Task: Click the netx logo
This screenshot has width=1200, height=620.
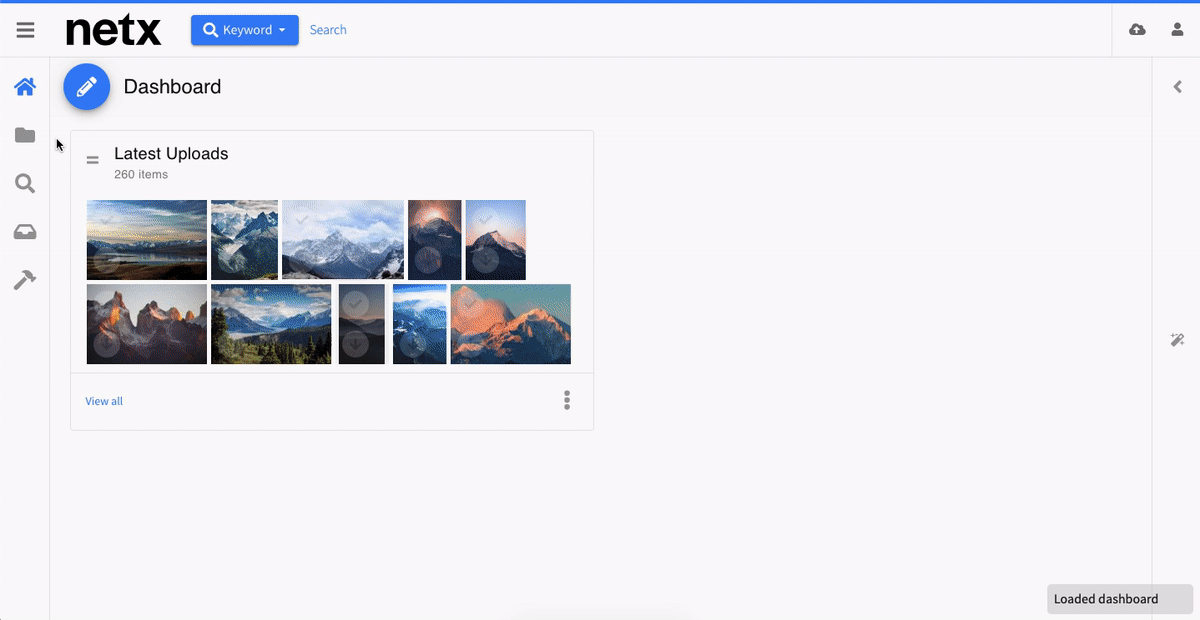Action: click(113, 30)
